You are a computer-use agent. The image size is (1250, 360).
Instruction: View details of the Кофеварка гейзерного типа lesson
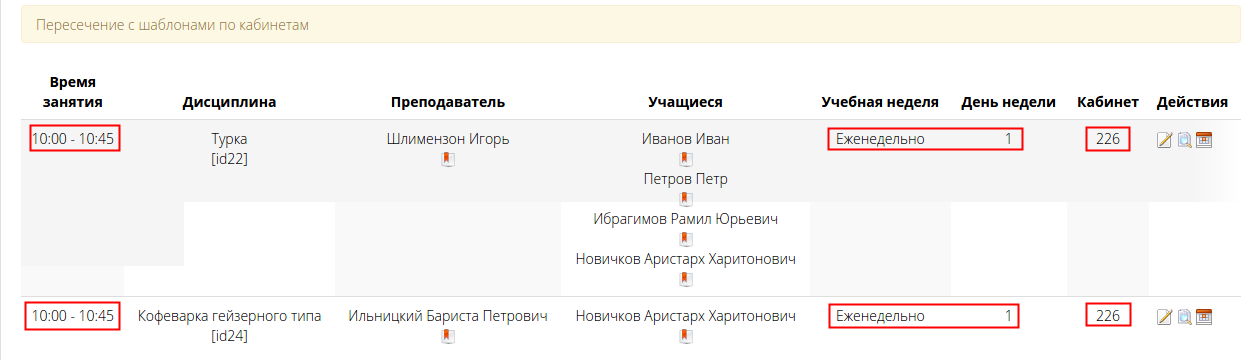[x=1184, y=317]
